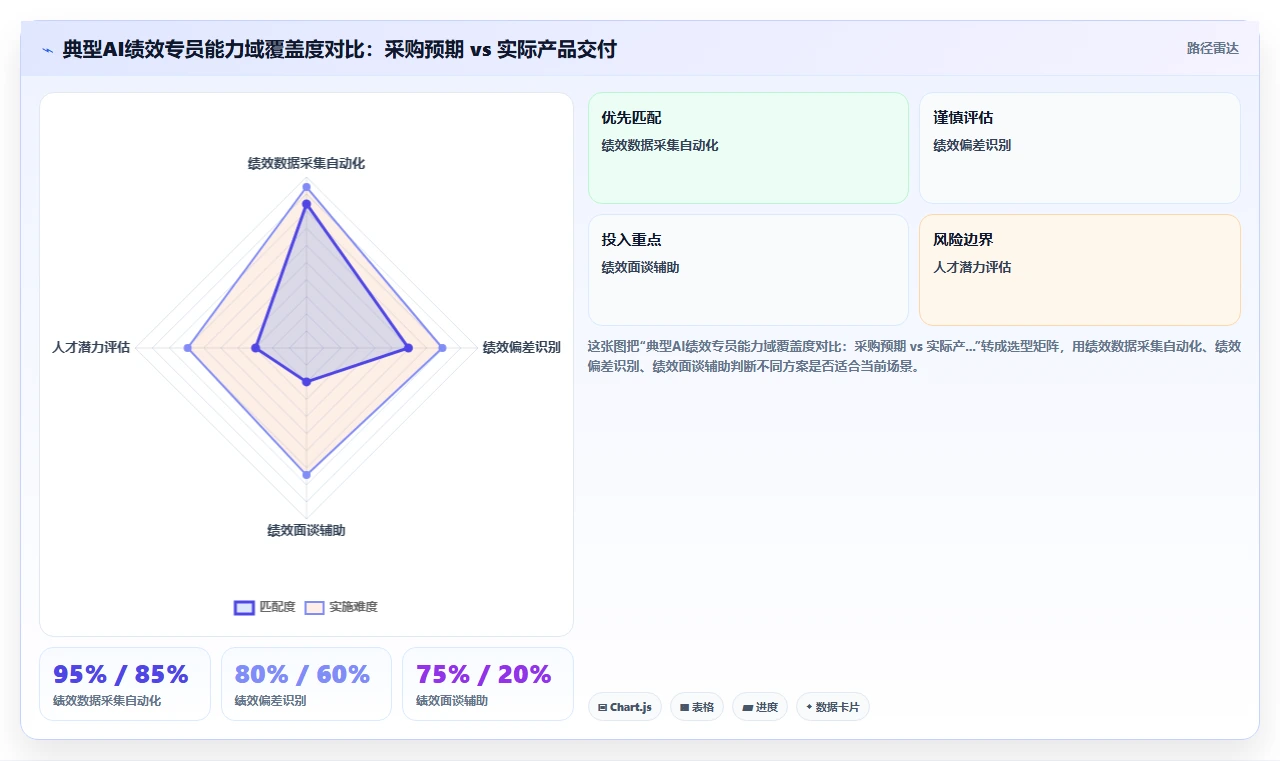Click the top data point of 匹配度 series

[306, 204]
